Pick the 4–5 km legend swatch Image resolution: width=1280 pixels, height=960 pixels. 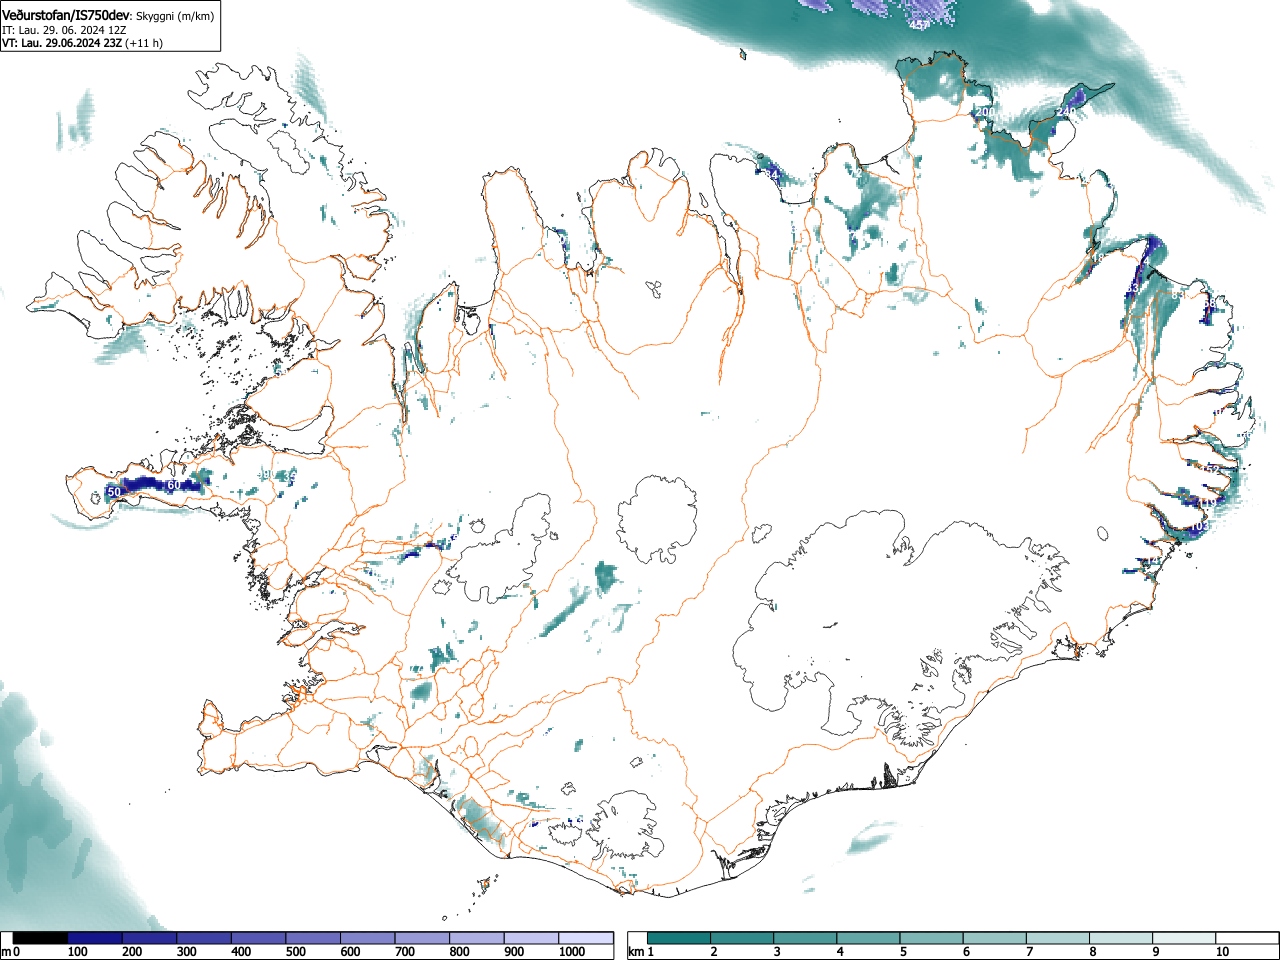tap(869, 938)
